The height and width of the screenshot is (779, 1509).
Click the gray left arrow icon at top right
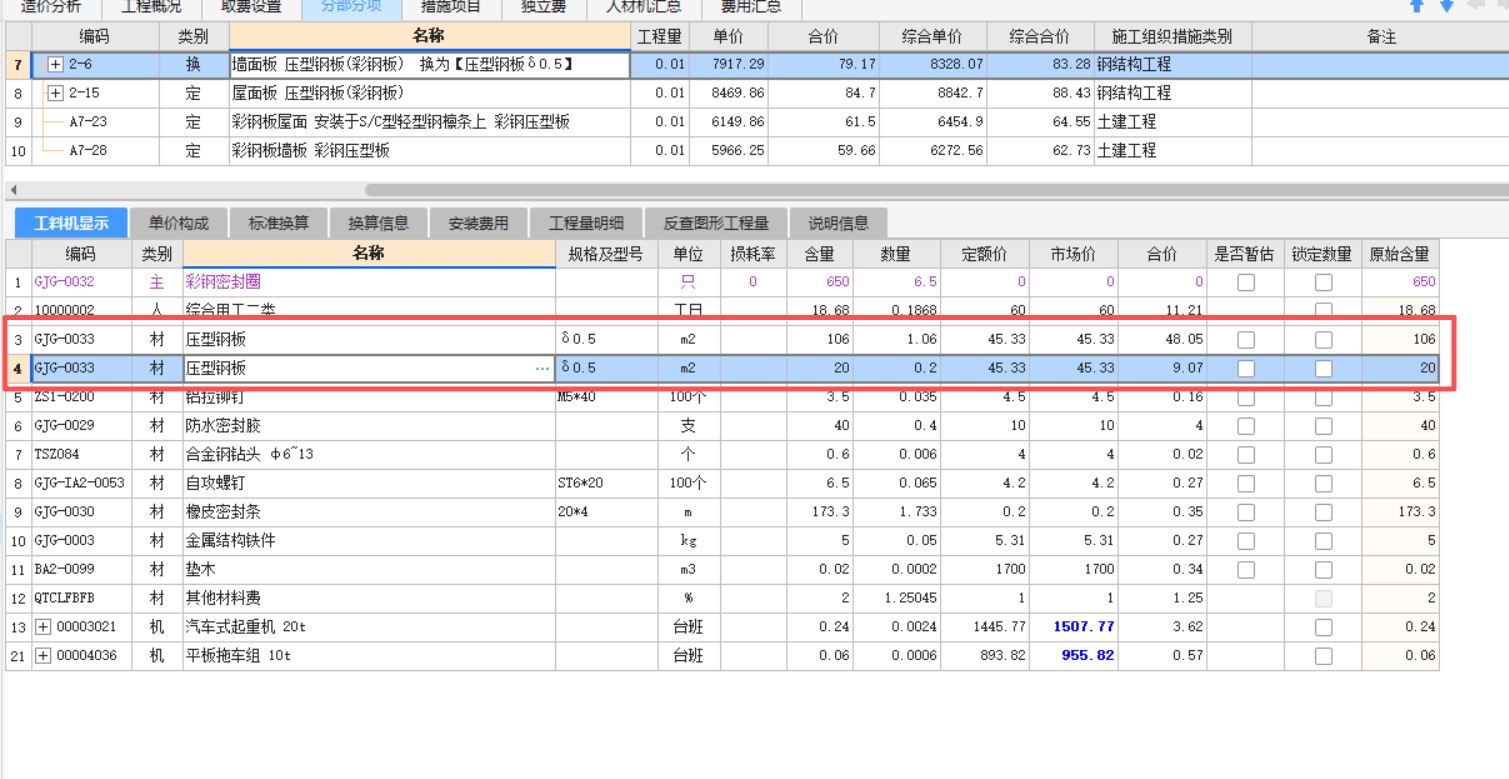click(x=1474, y=6)
